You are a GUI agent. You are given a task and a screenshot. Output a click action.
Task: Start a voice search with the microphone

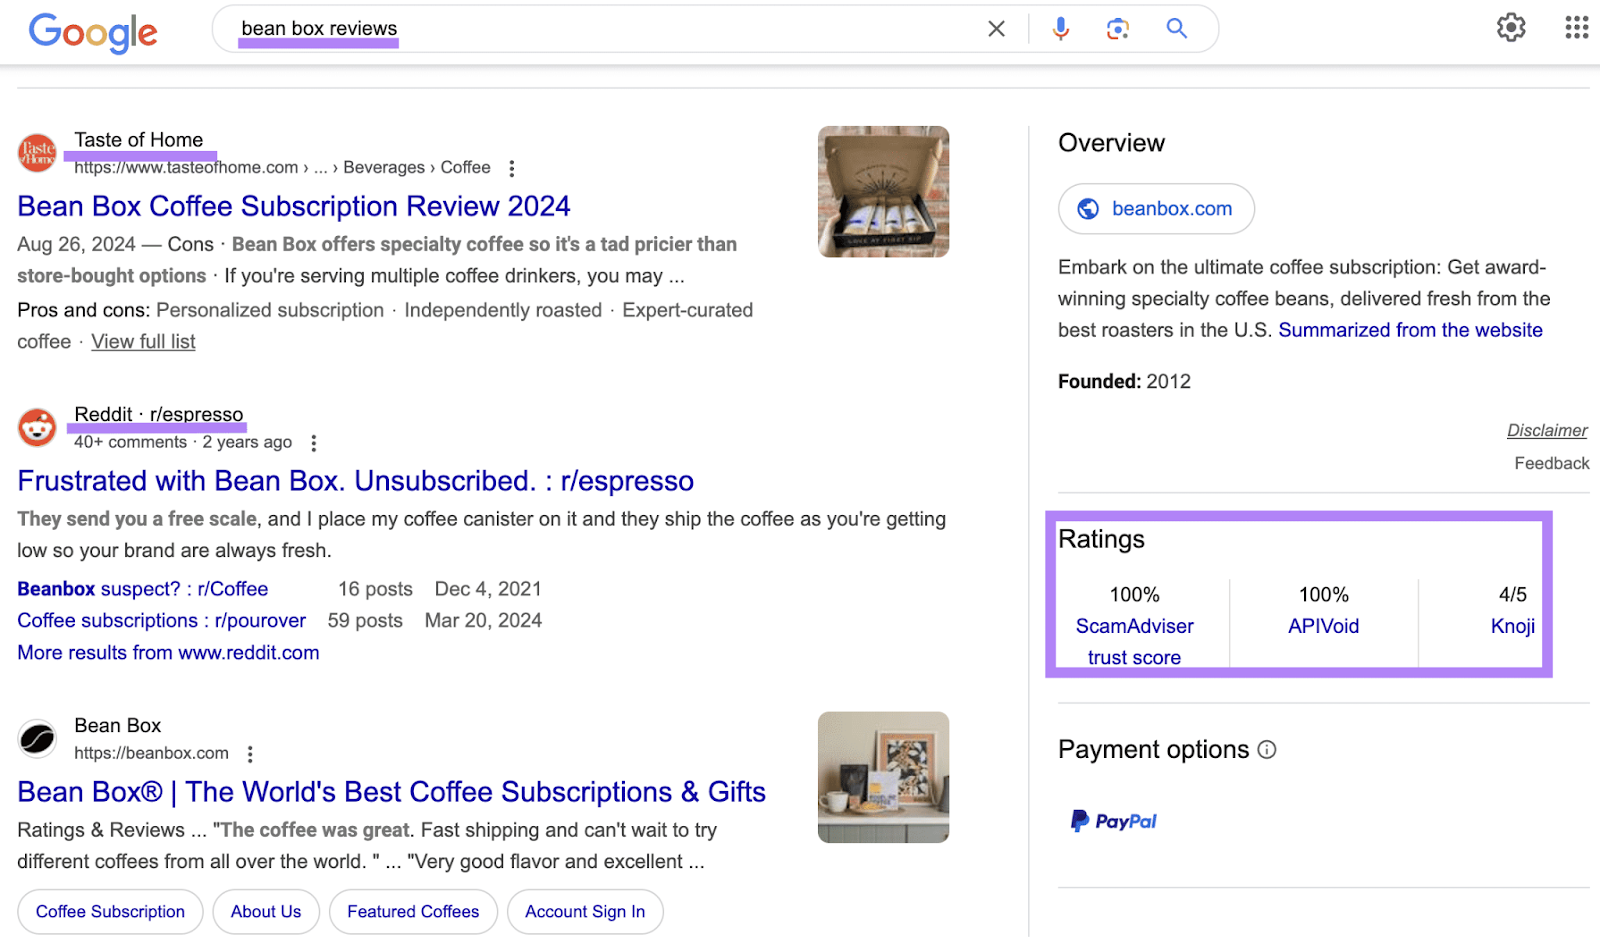1060,29
